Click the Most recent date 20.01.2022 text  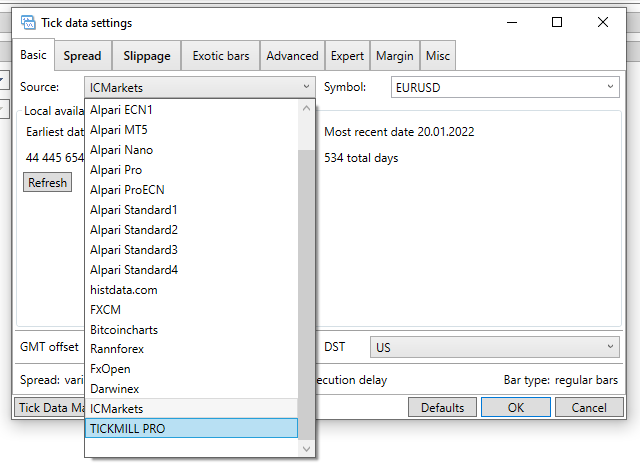399,132
